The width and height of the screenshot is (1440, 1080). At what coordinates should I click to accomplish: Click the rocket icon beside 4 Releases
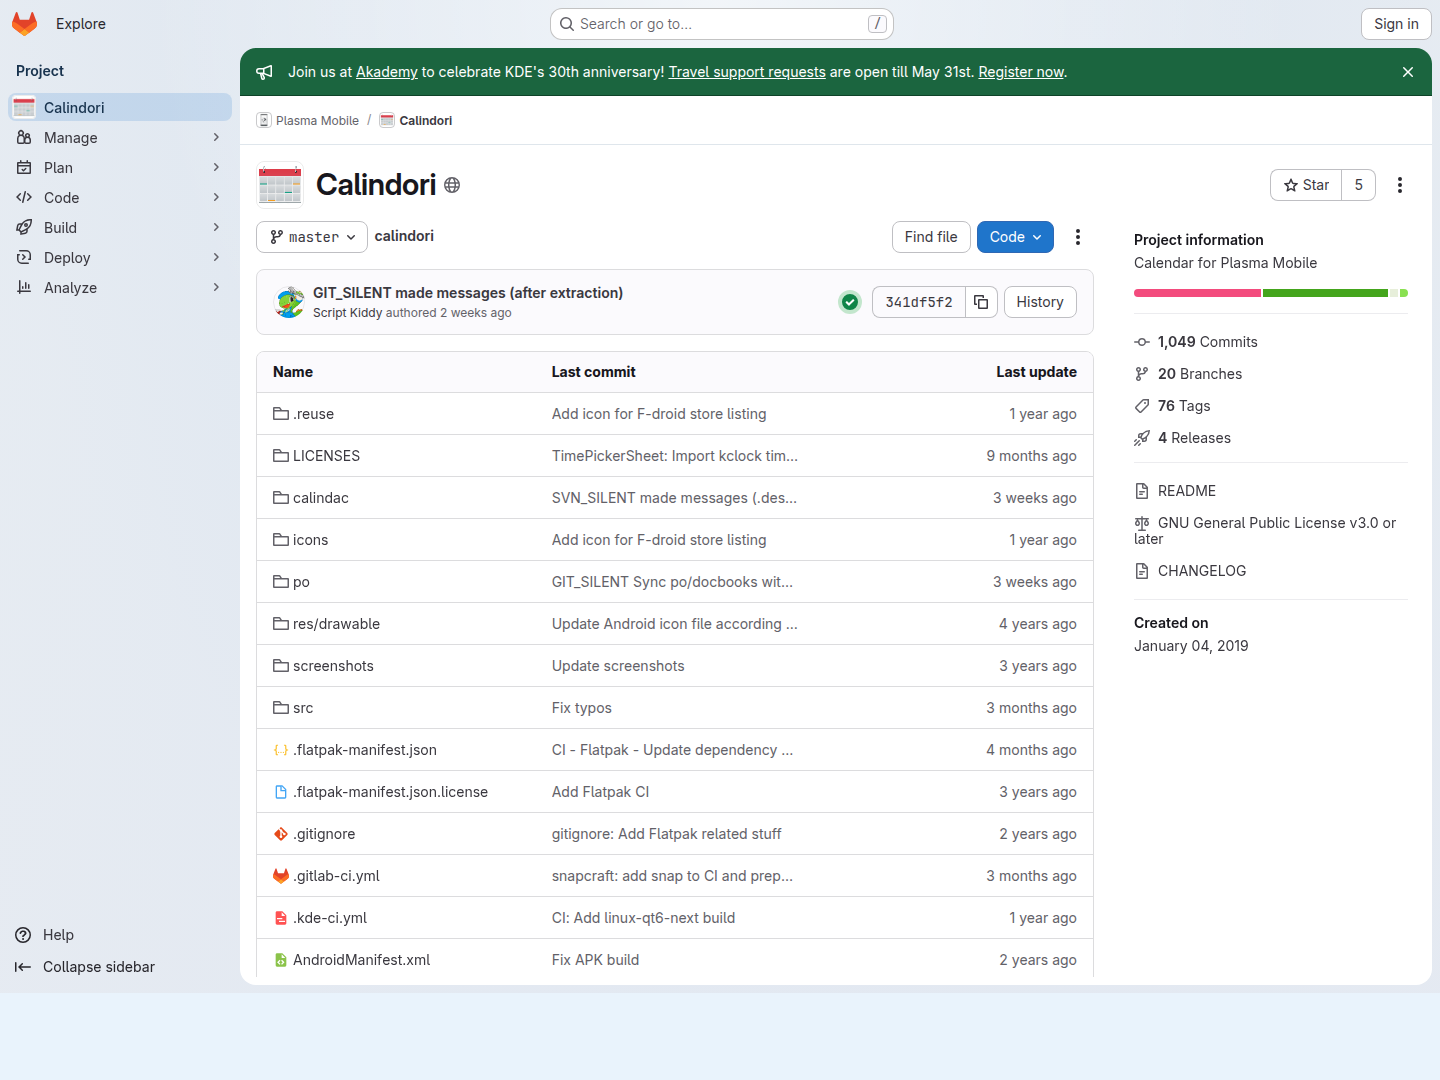(1142, 438)
